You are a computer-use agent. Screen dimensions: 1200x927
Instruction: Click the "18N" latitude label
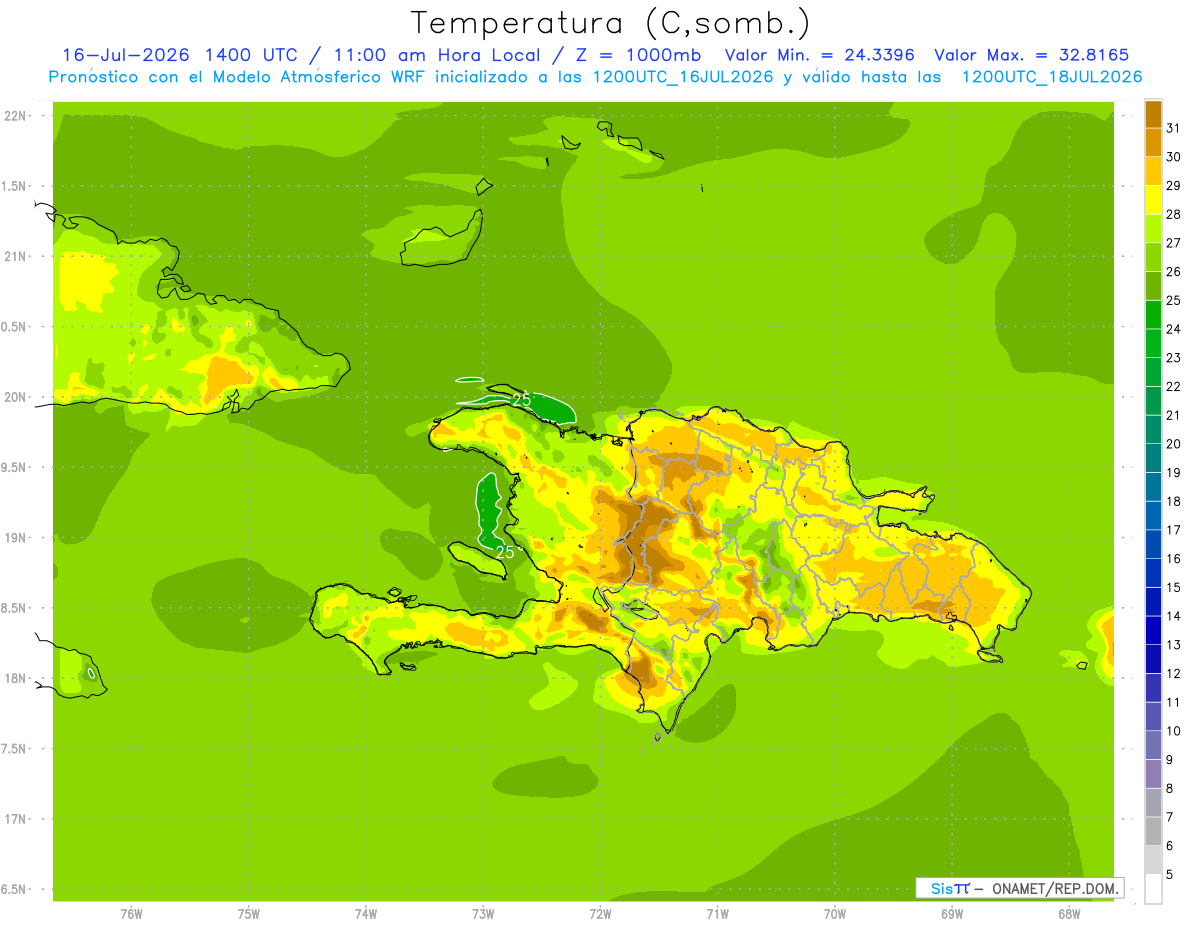point(16,678)
